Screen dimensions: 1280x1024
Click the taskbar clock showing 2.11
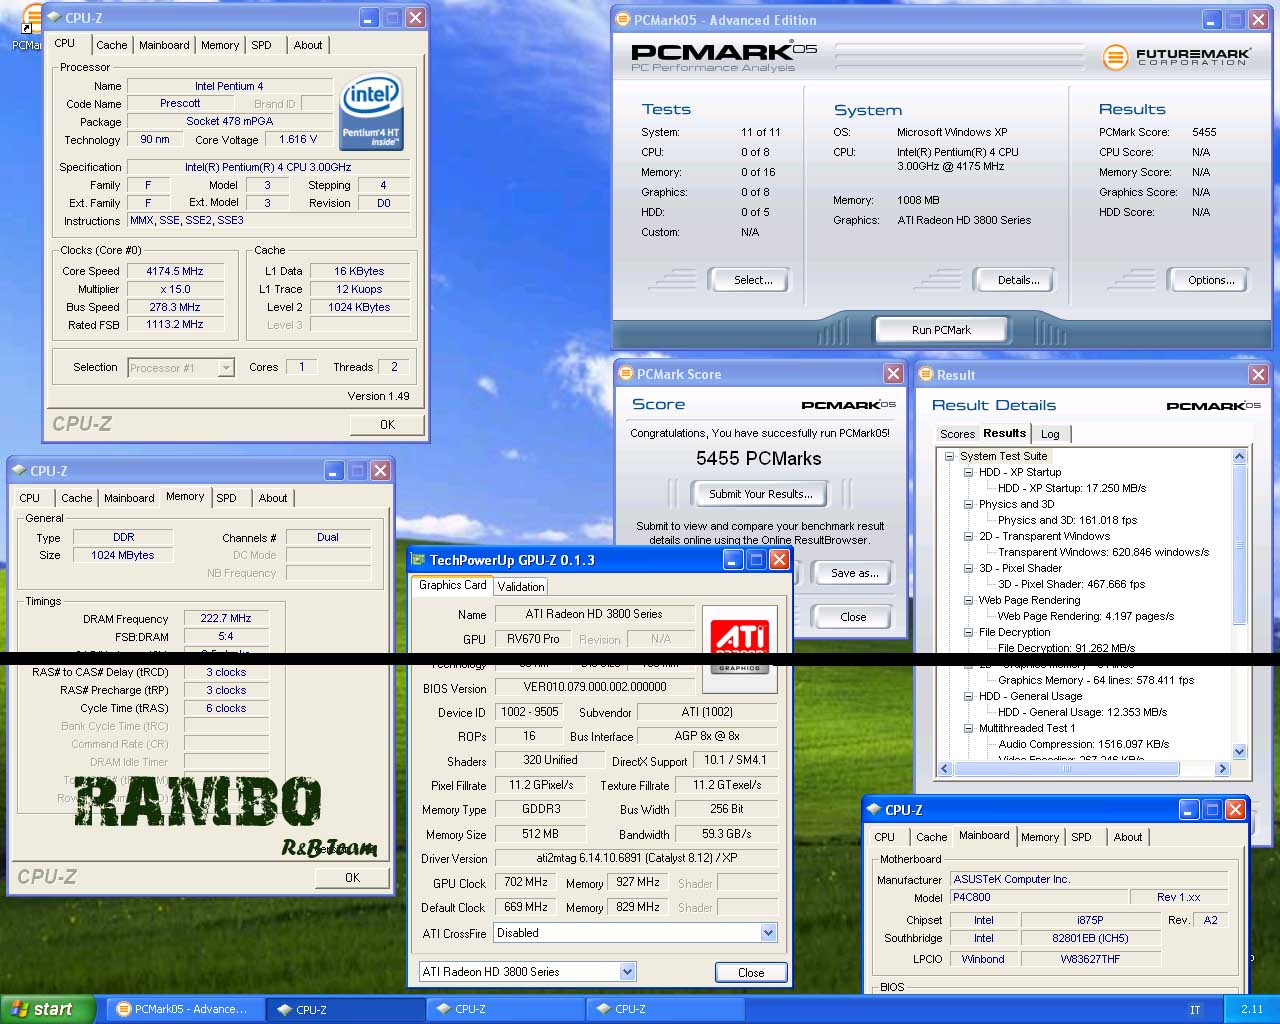click(1252, 1010)
